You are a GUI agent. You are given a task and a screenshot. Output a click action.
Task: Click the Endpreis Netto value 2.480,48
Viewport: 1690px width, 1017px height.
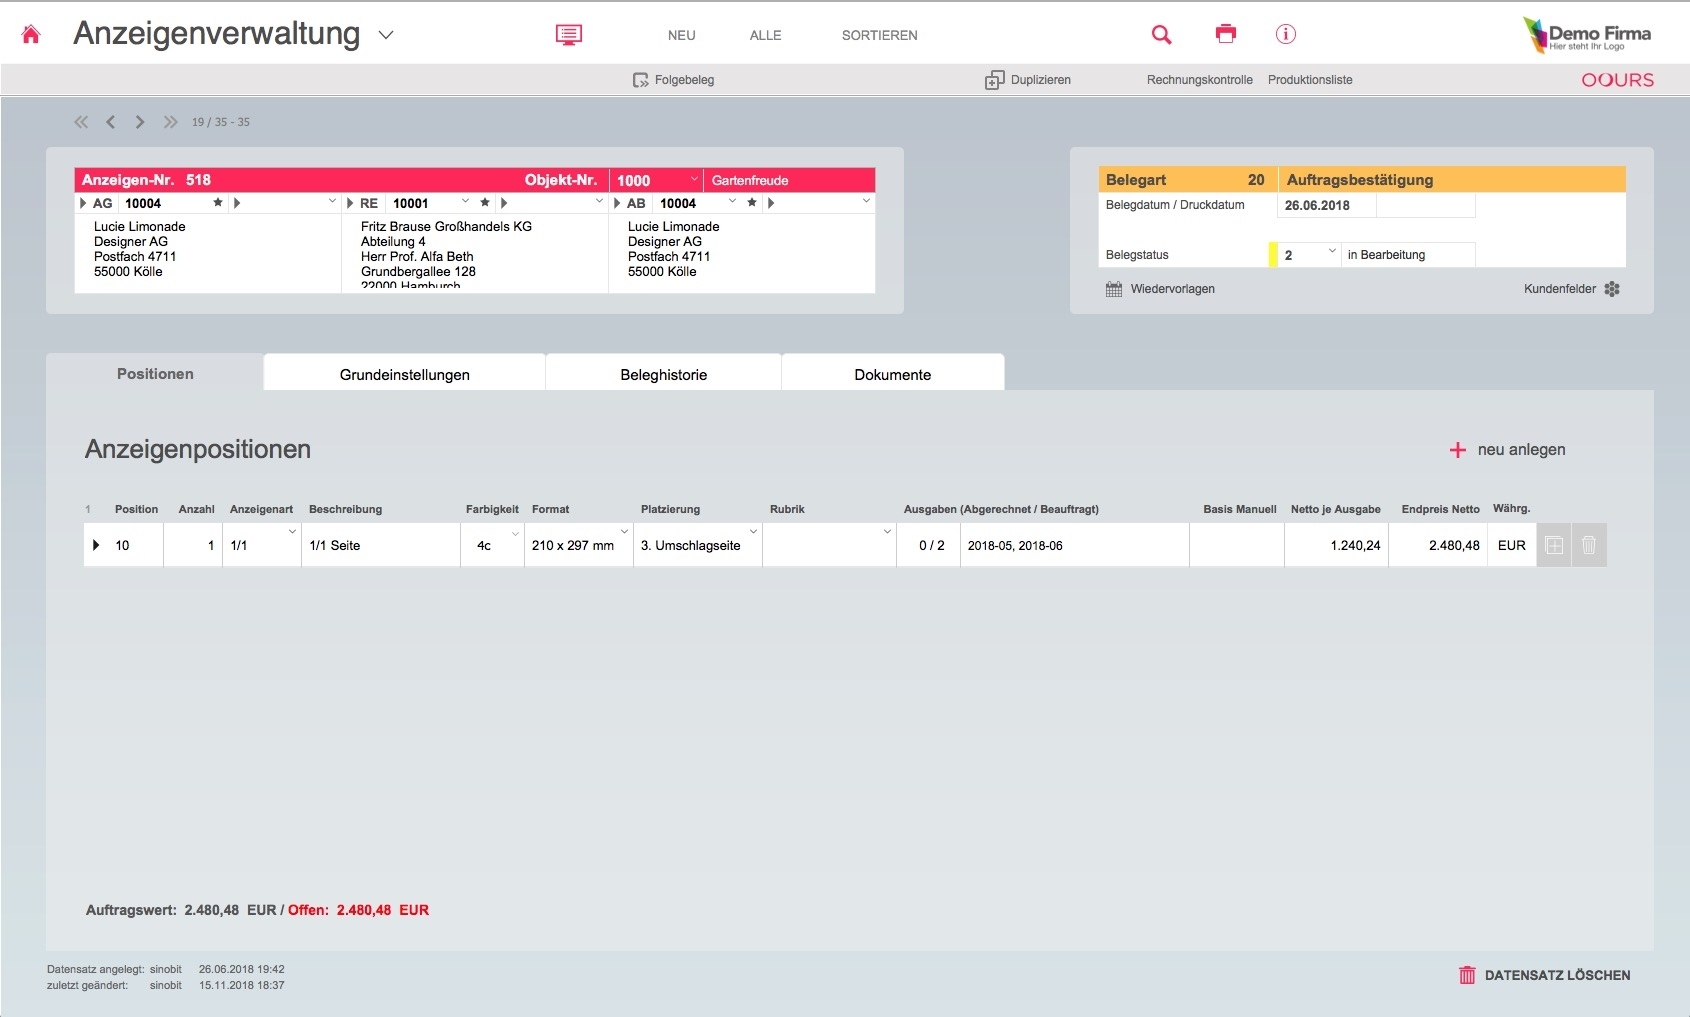coord(1454,546)
